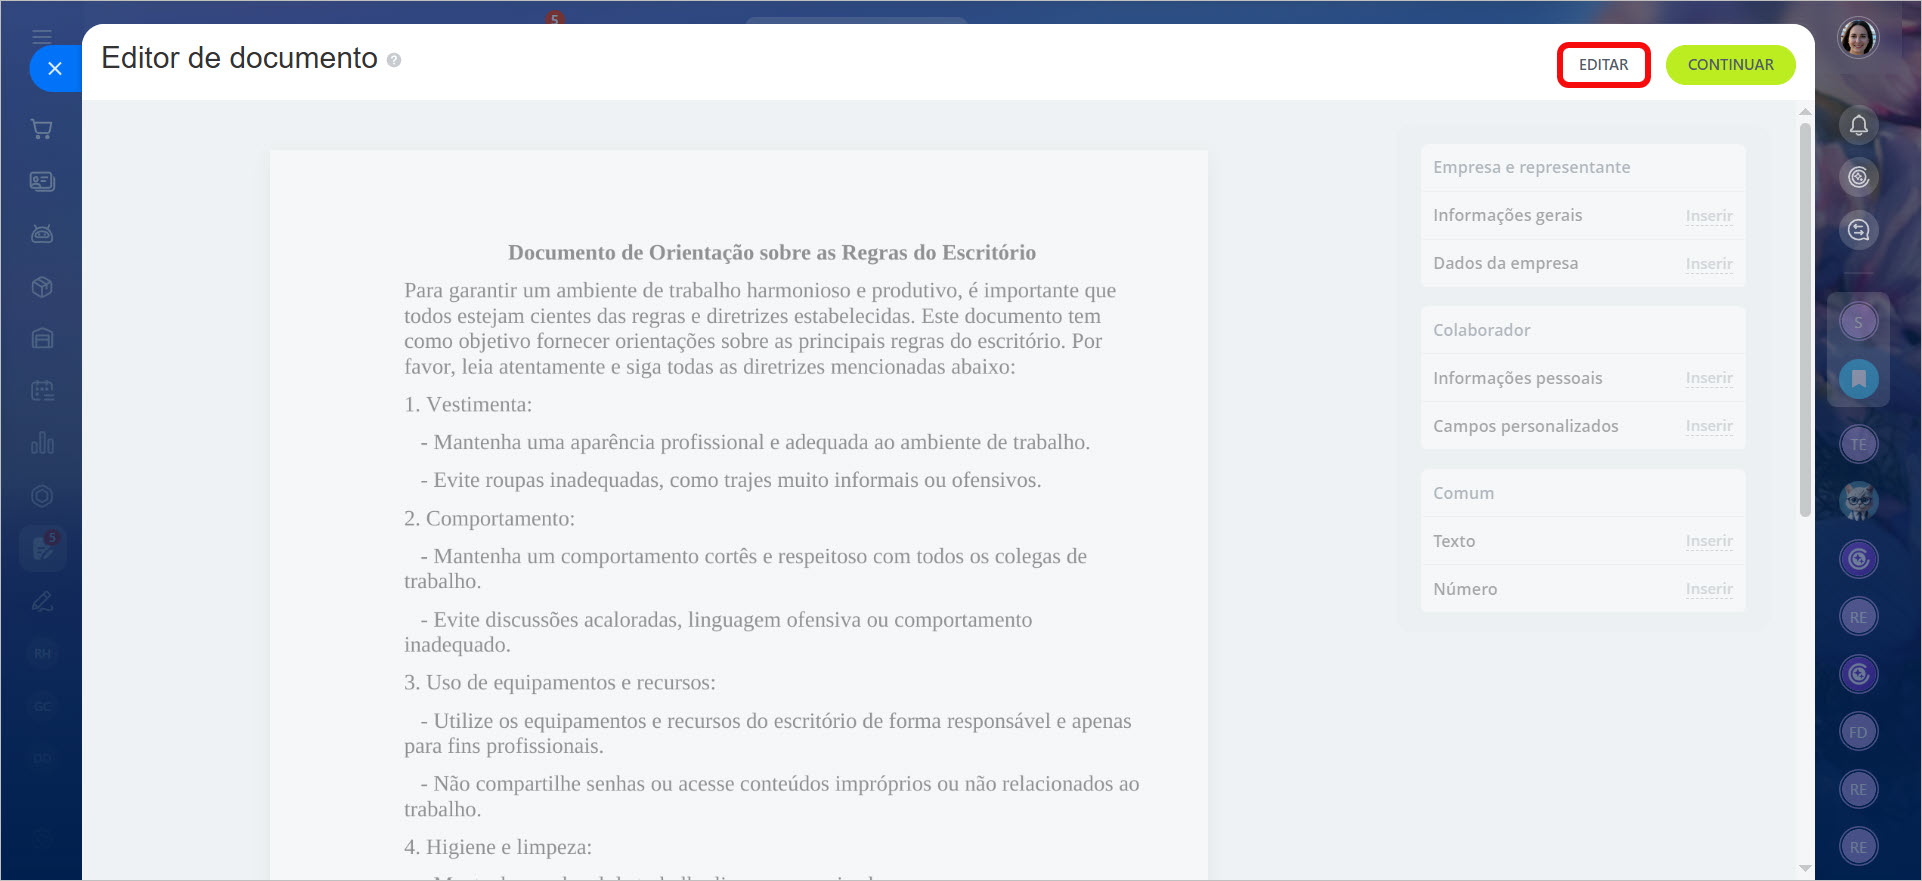Insert a Texto field
Screen dimensions: 1922x881
(1708, 541)
